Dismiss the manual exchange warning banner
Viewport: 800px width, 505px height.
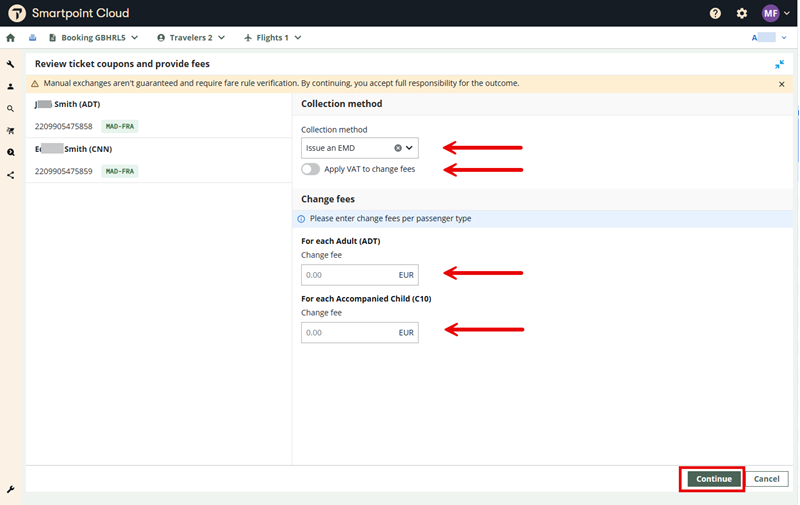point(782,84)
